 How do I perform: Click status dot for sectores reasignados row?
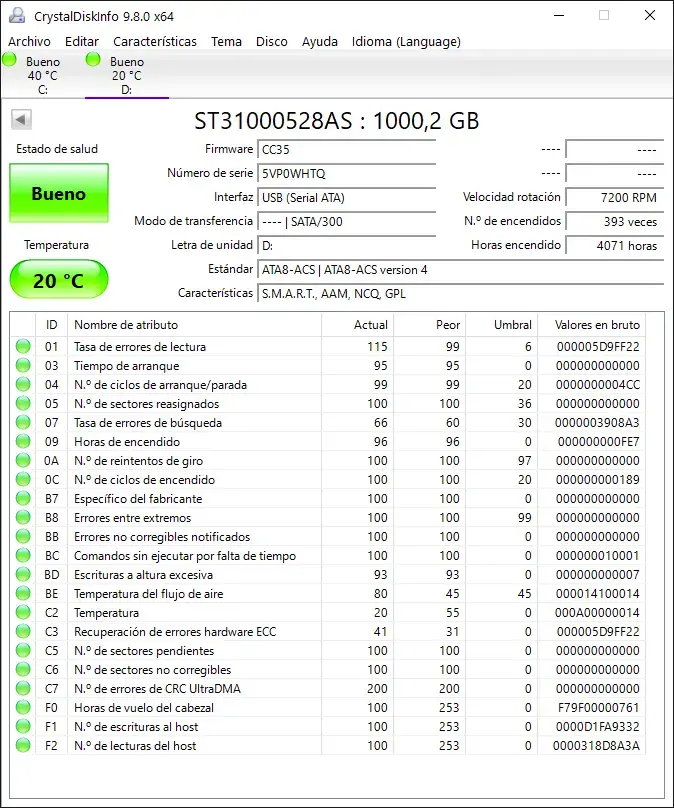coord(23,403)
